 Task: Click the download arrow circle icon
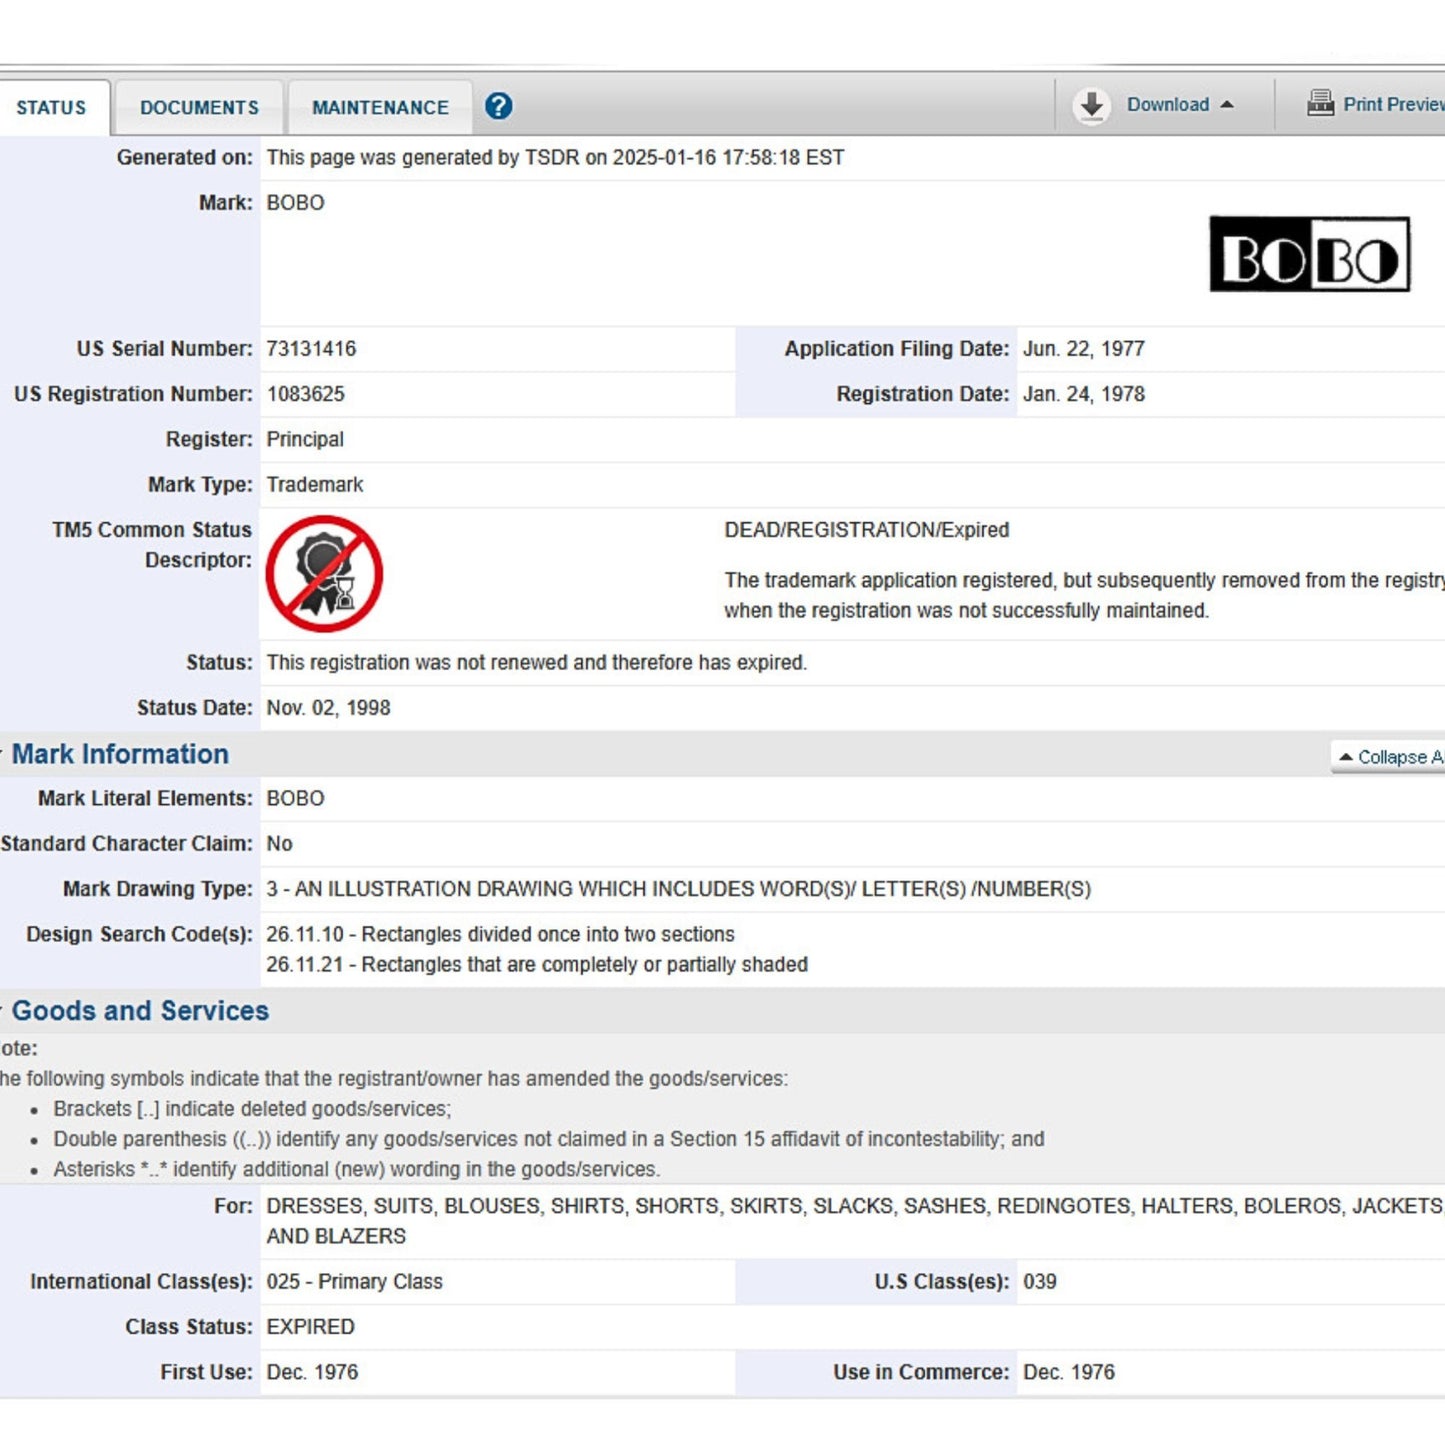click(x=1092, y=105)
